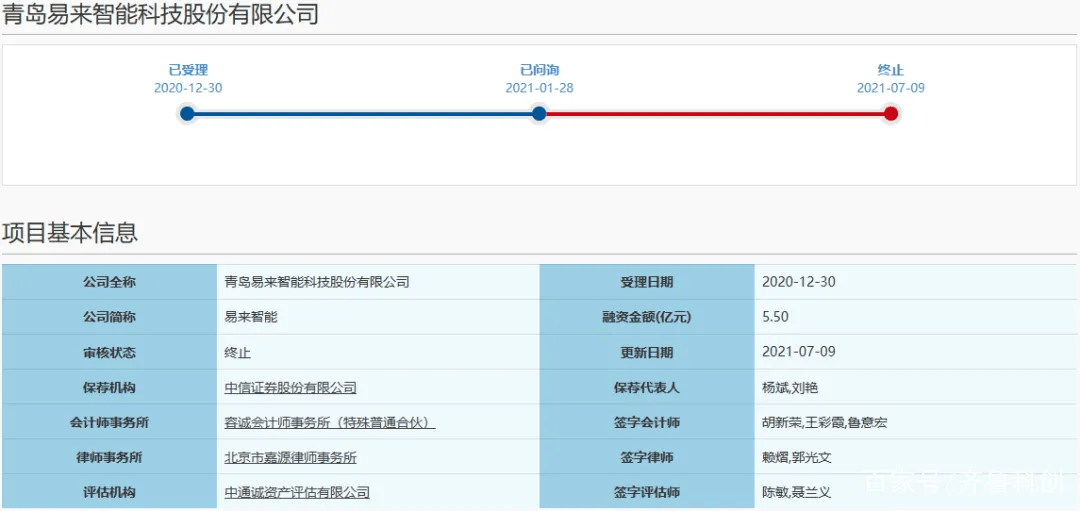Select the 终止 stage label above timeline
Screen dimensions: 1080x511
pos(891,70)
